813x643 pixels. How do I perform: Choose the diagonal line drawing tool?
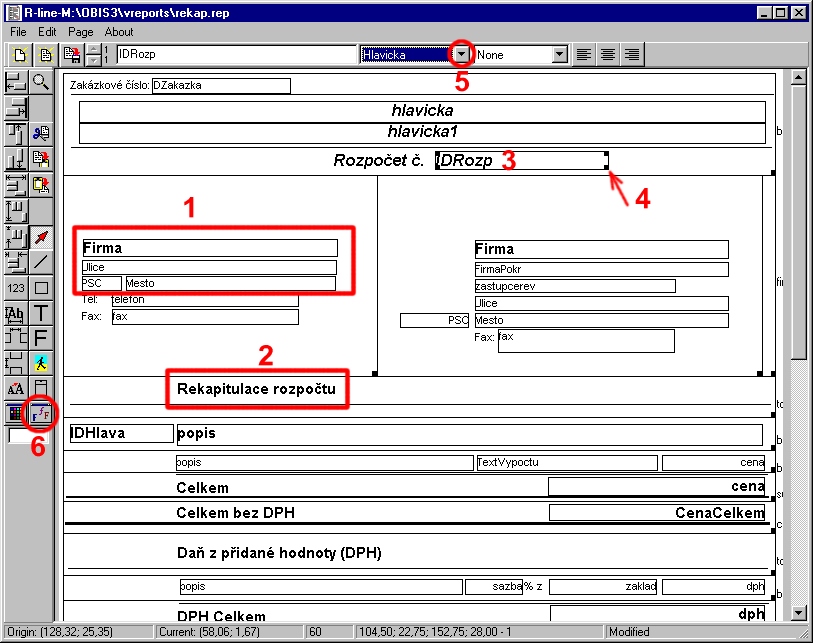[41, 262]
